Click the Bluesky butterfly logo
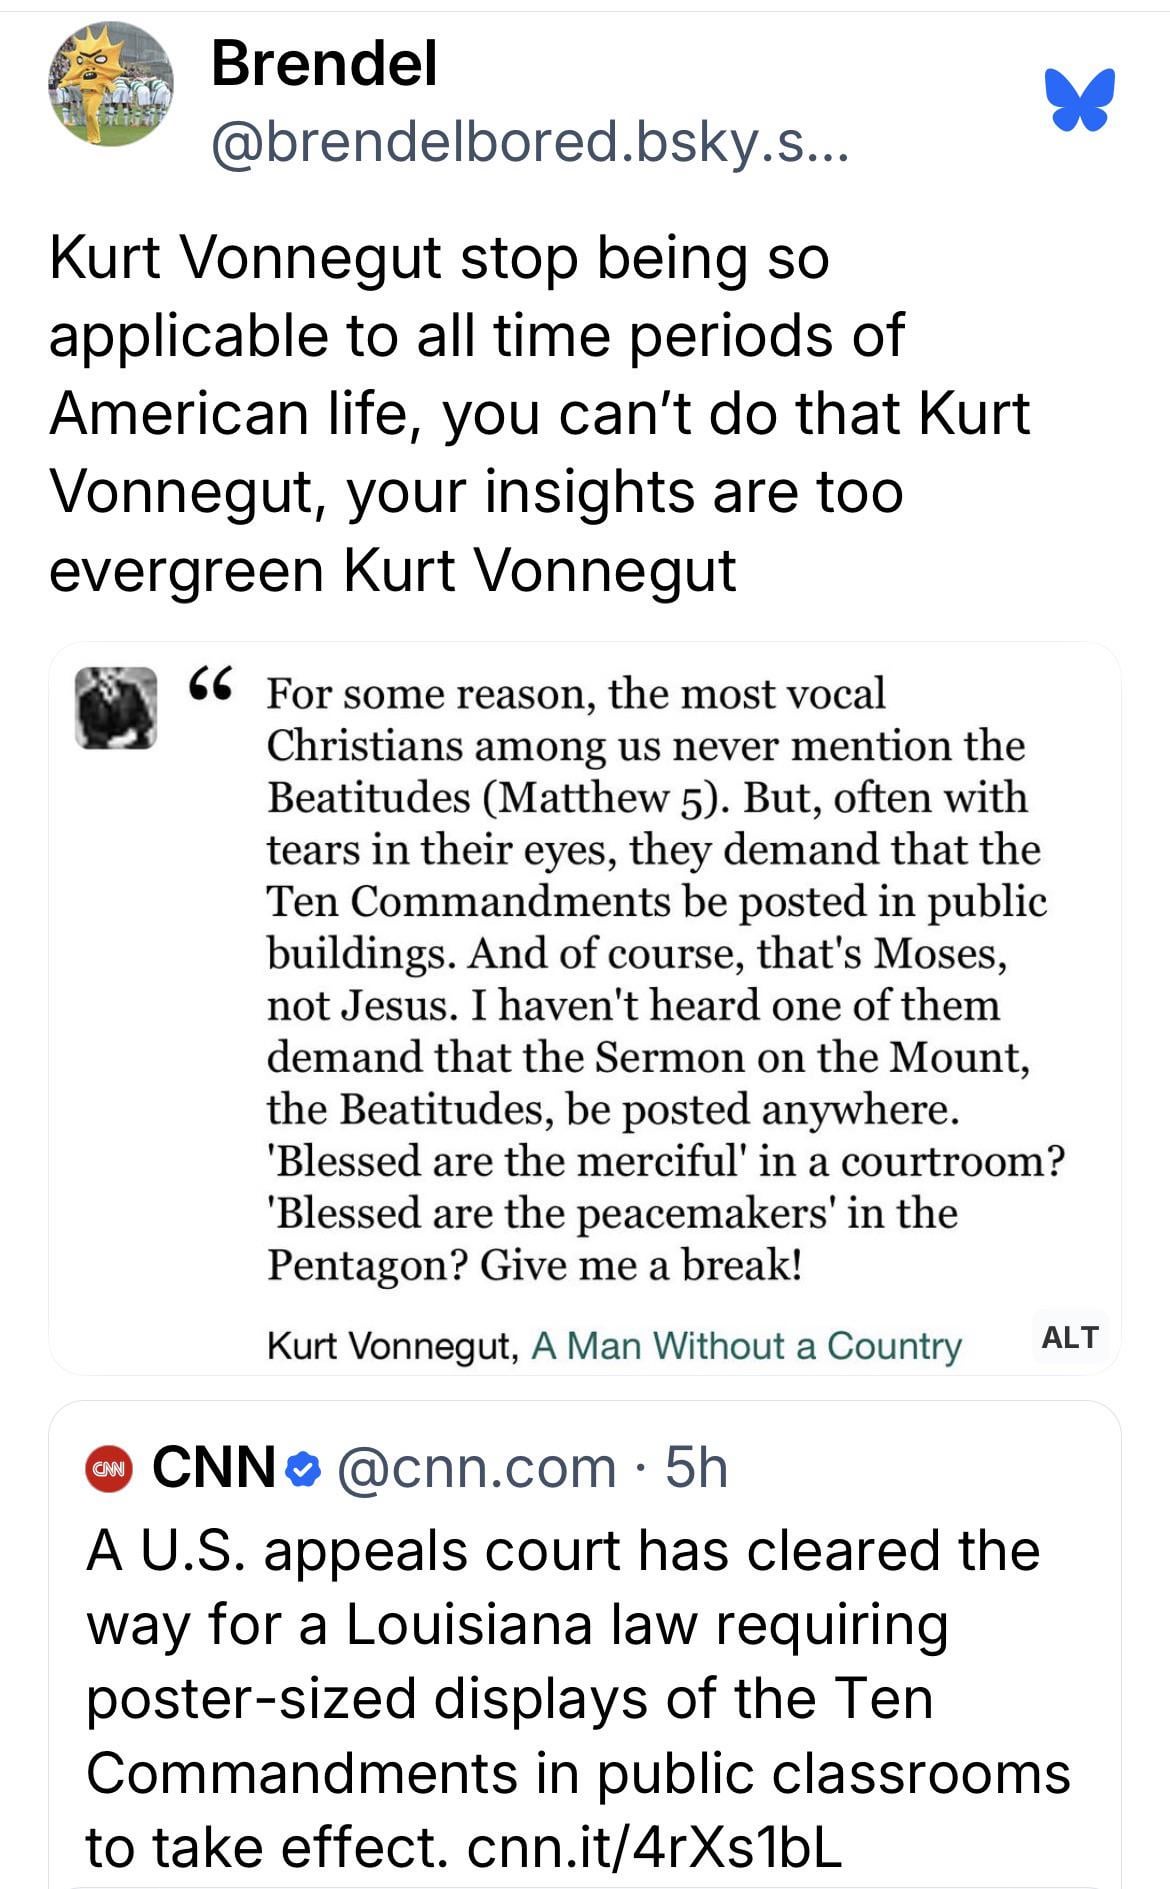Screen dimensions: 1170x1889 coord(1080,98)
